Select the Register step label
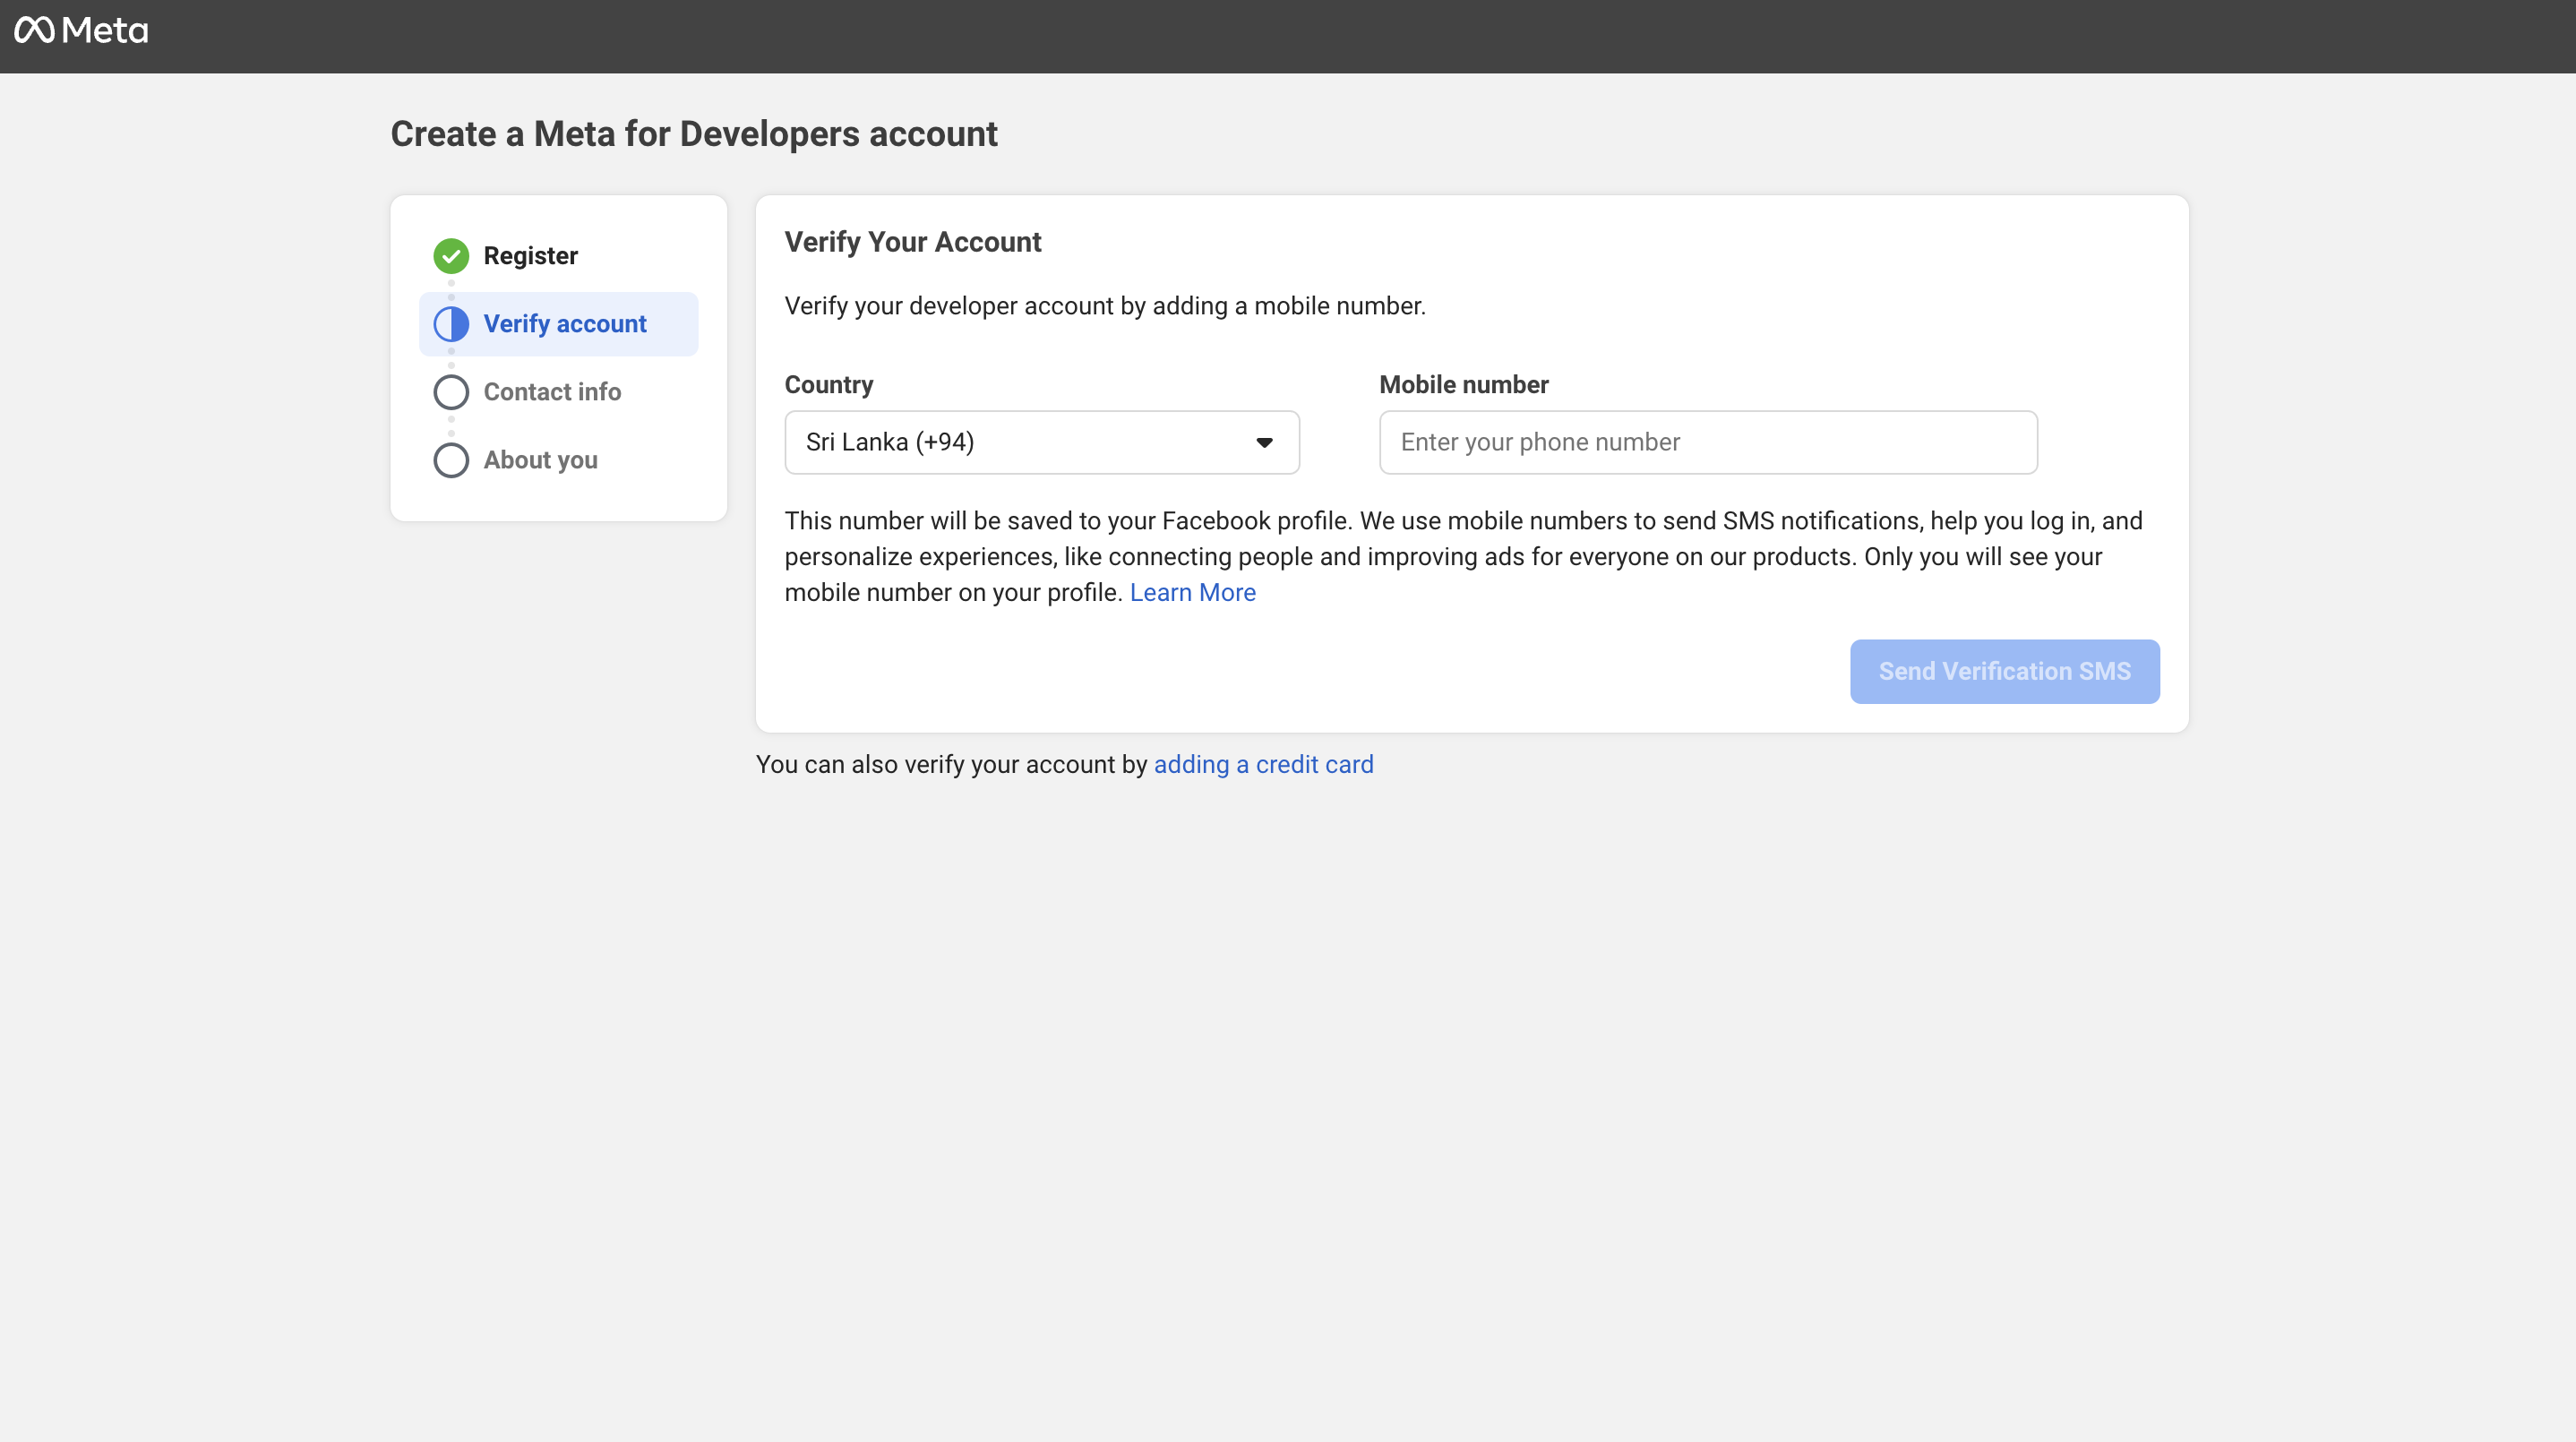Screen dimensions: 2576x1442 point(531,256)
